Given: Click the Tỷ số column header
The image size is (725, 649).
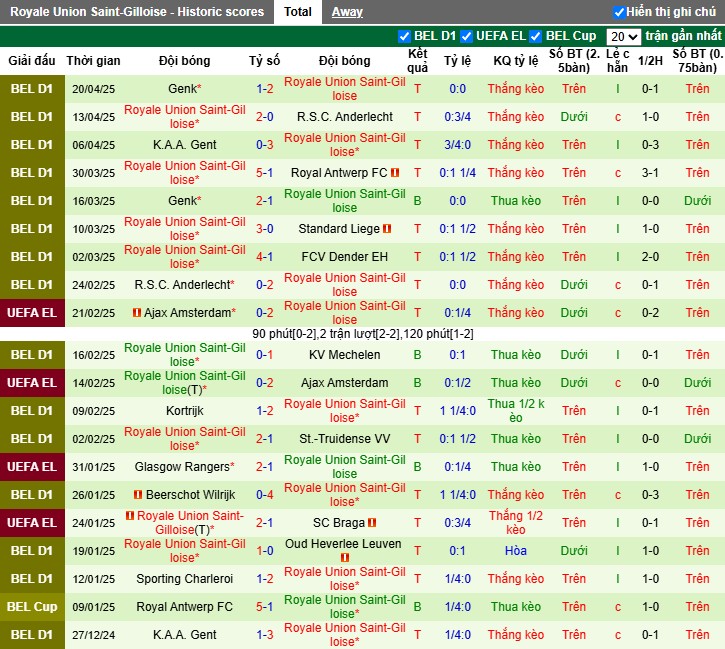Looking at the screenshot, I should coord(264,61).
